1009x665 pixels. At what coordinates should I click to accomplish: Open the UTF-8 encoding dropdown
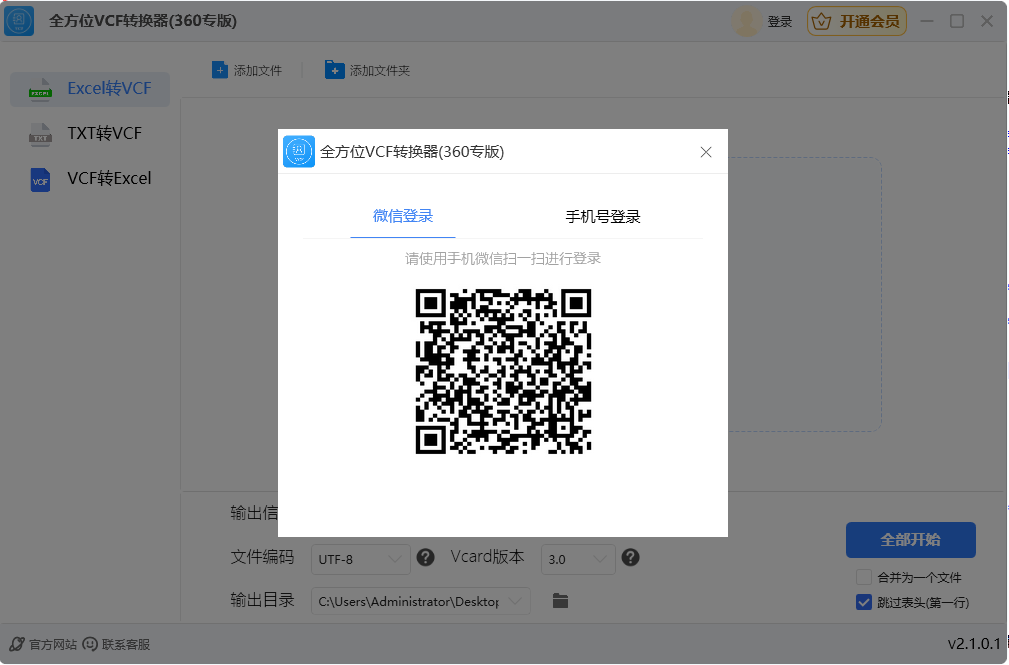(360, 559)
